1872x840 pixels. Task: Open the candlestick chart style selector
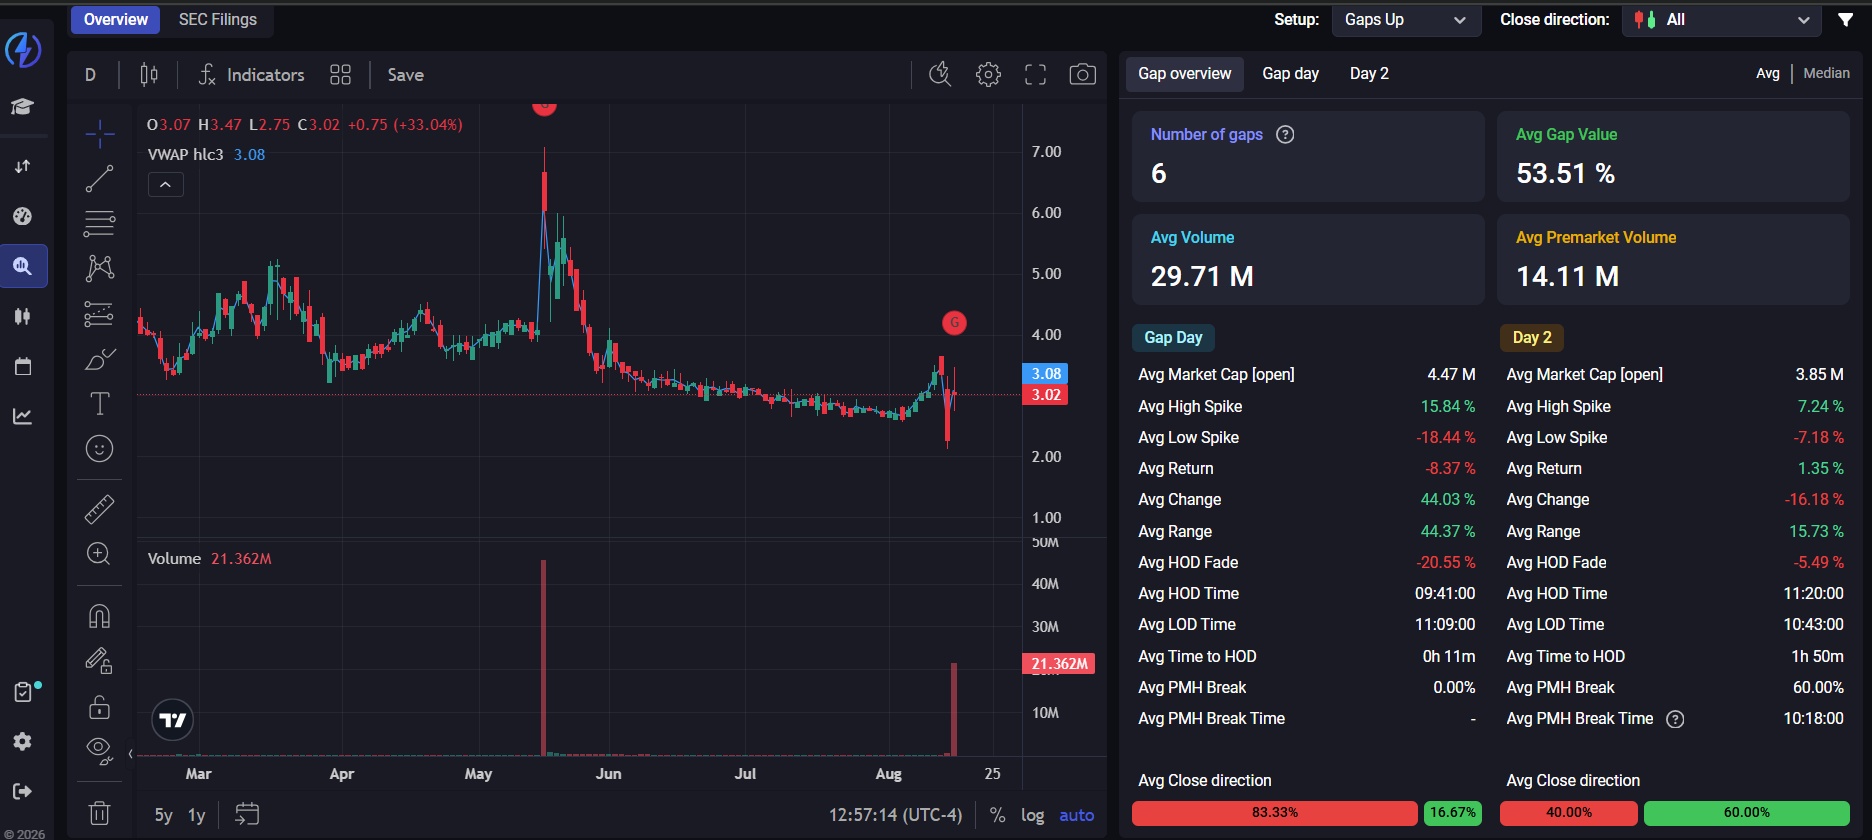tap(149, 75)
